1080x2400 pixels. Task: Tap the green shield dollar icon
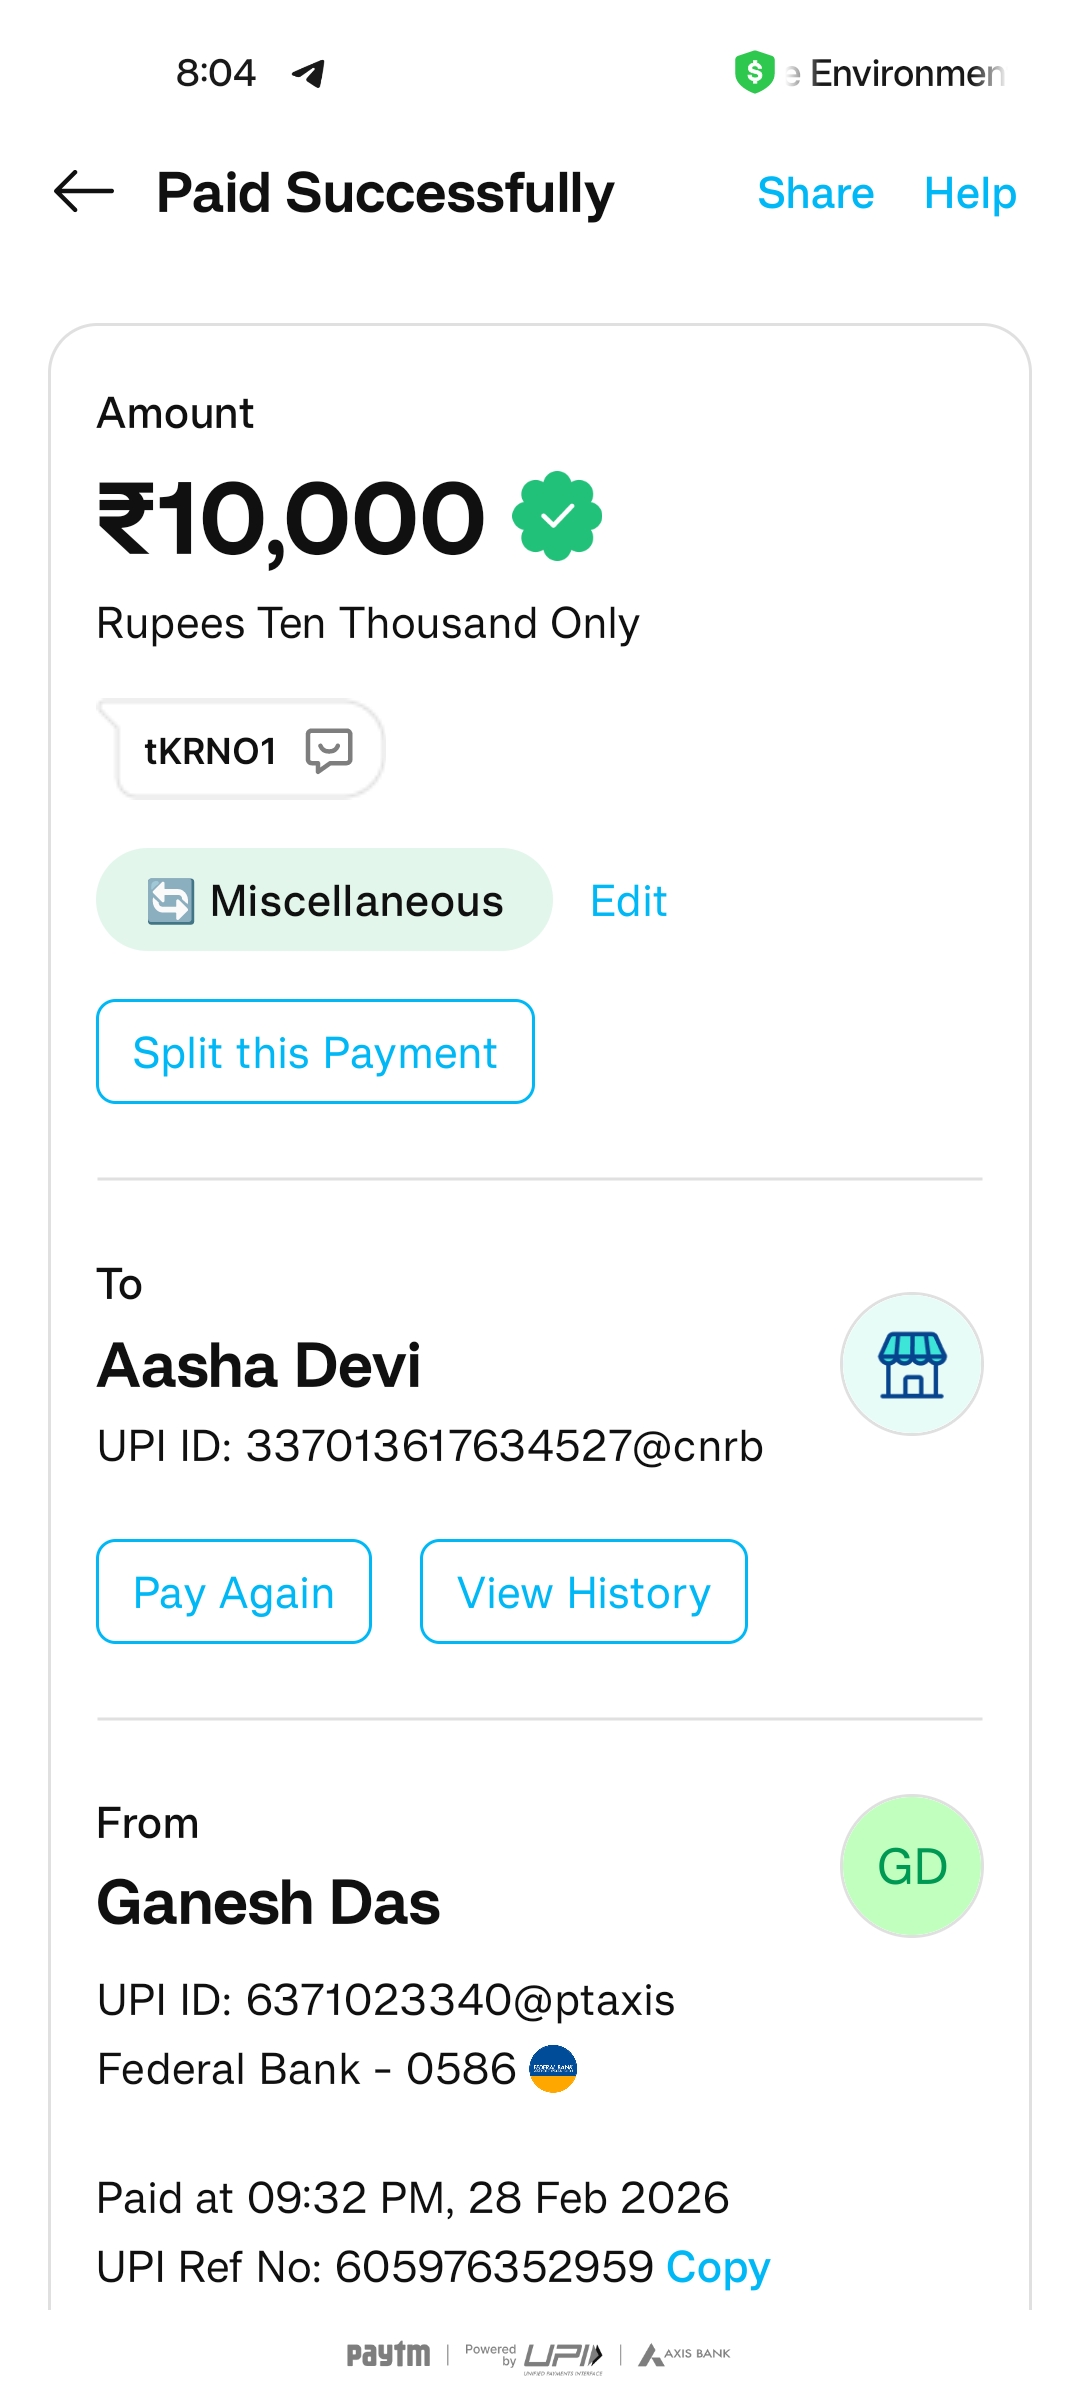point(755,72)
